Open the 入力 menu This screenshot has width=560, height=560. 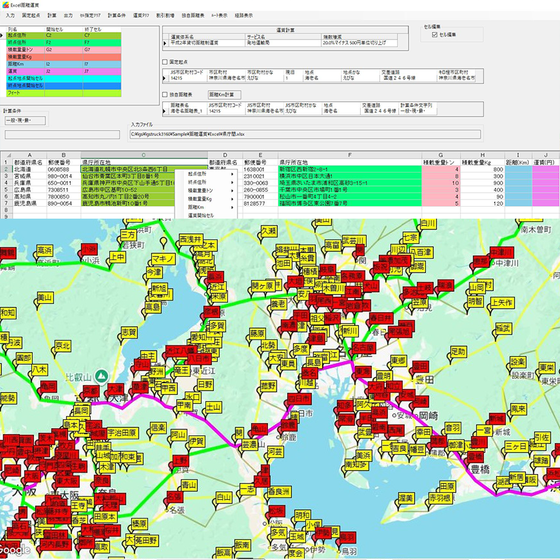click(x=10, y=15)
